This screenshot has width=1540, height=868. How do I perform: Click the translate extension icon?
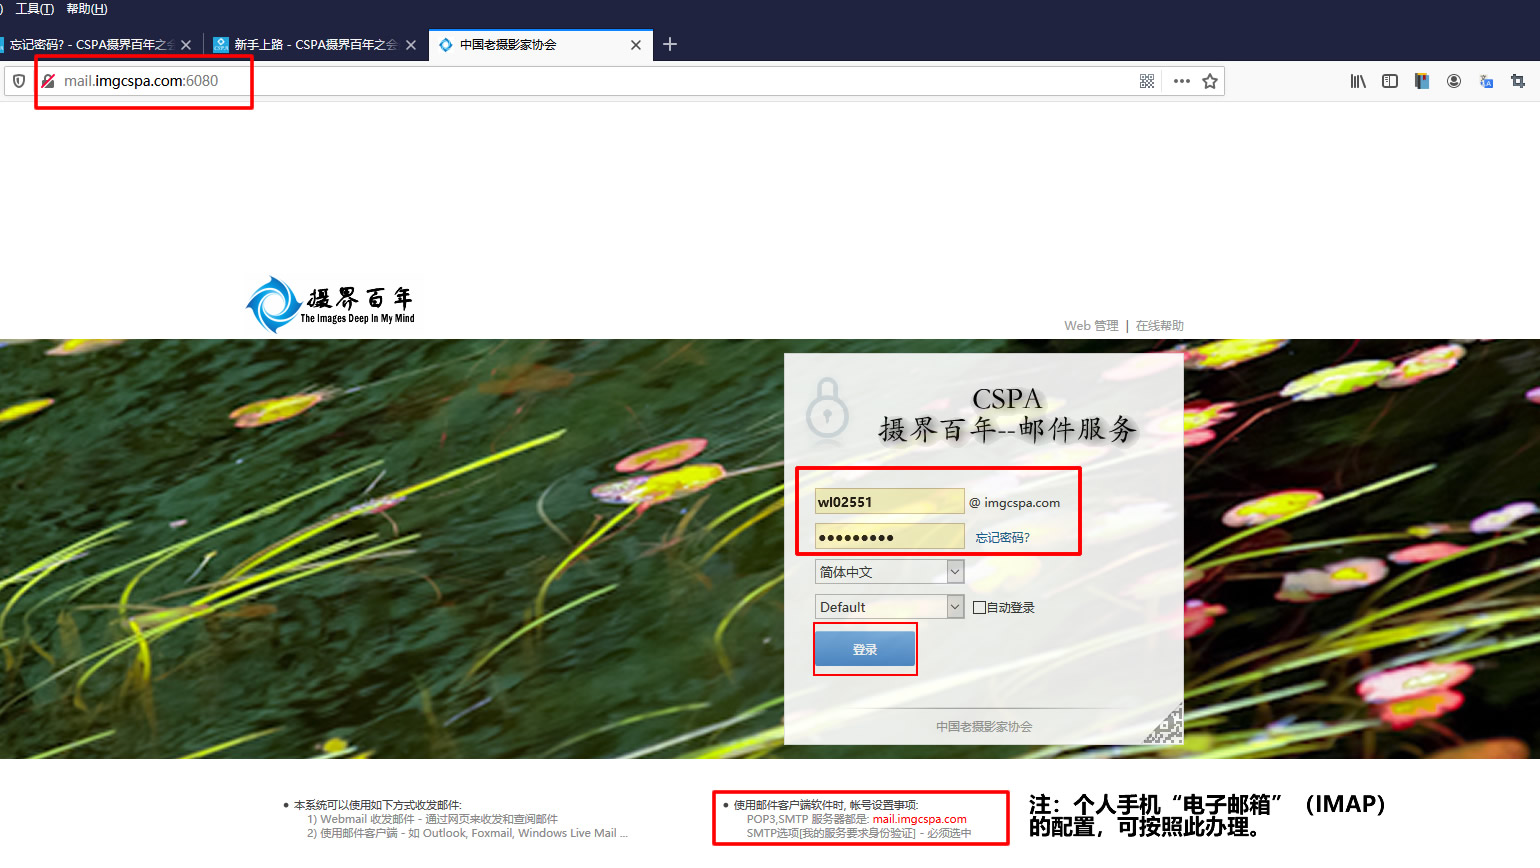pyautogui.click(x=1486, y=81)
